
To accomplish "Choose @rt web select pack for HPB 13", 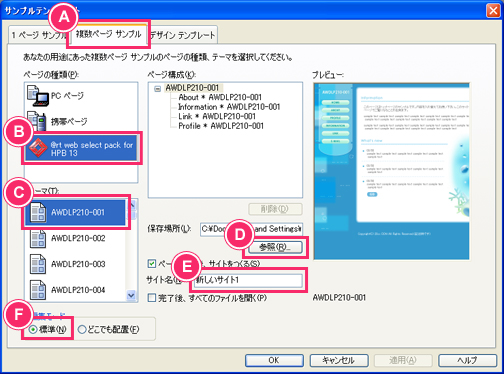I will point(82,148).
